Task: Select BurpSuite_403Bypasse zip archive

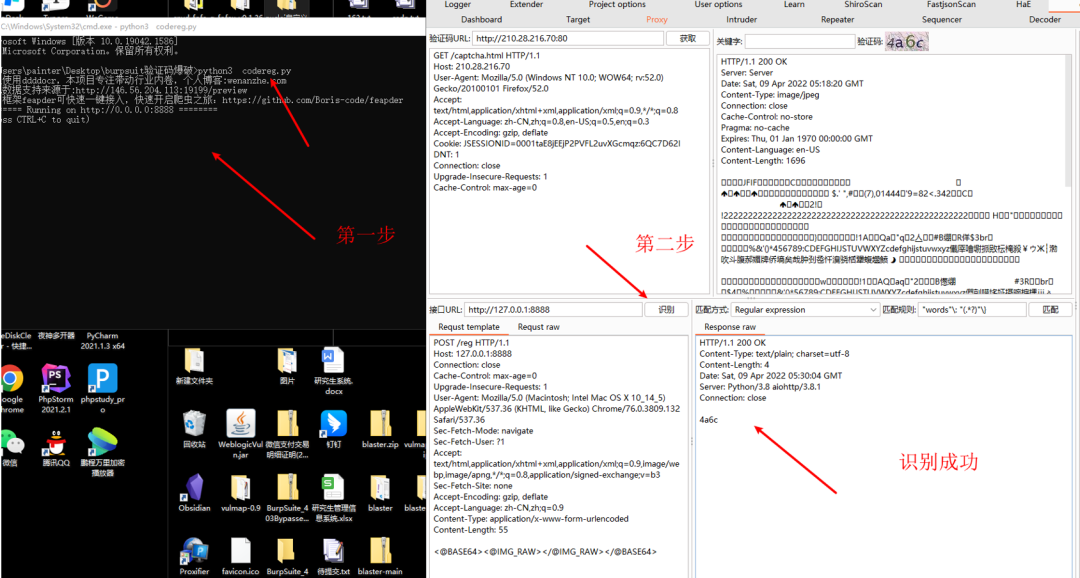Action: [287, 487]
